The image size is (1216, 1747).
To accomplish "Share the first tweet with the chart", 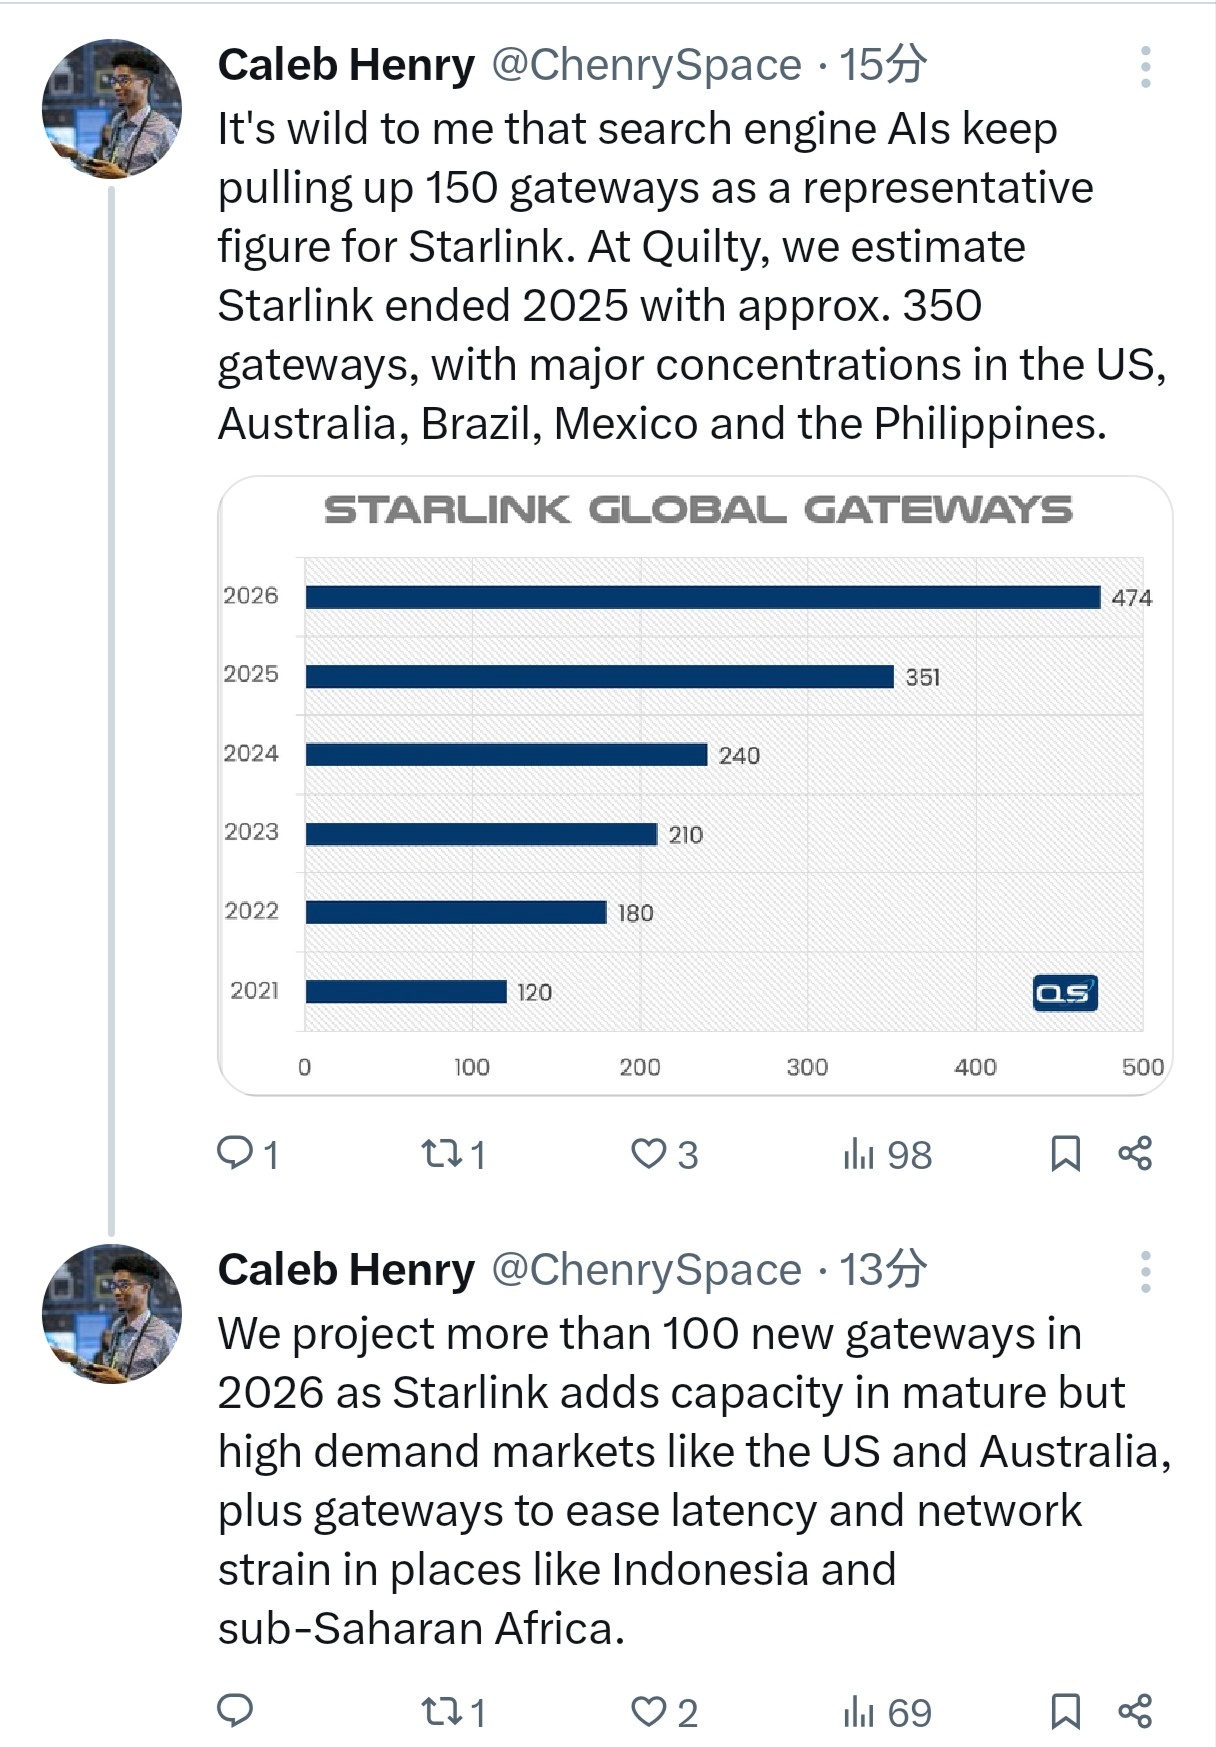I will coord(1135,1154).
